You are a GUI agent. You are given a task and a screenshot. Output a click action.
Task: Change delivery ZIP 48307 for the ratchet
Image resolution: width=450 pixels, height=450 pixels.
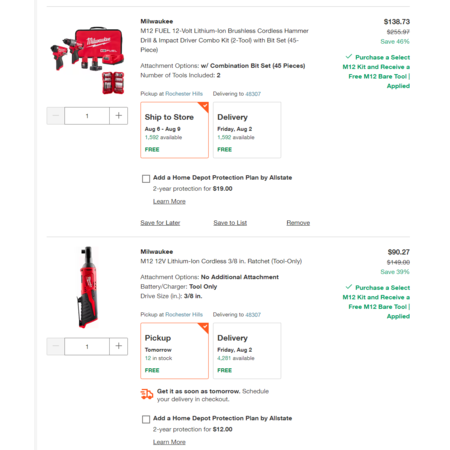pyautogui.click(x=253, y=315)
